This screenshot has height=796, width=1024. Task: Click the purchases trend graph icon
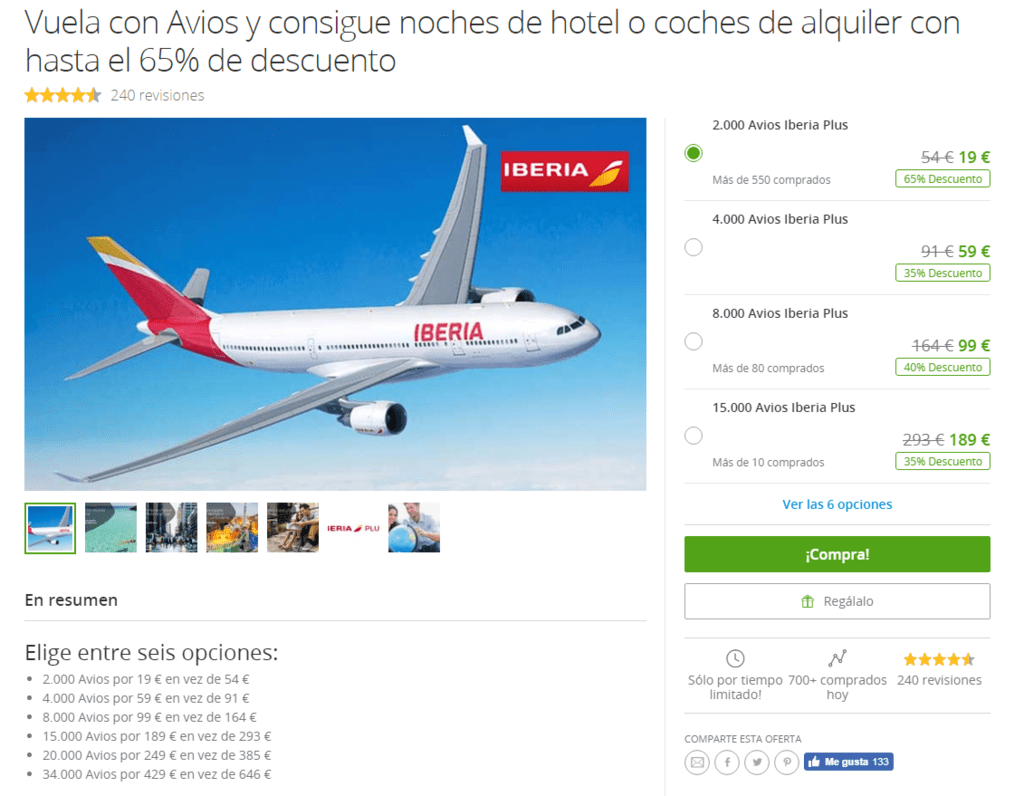pos(837,658)
